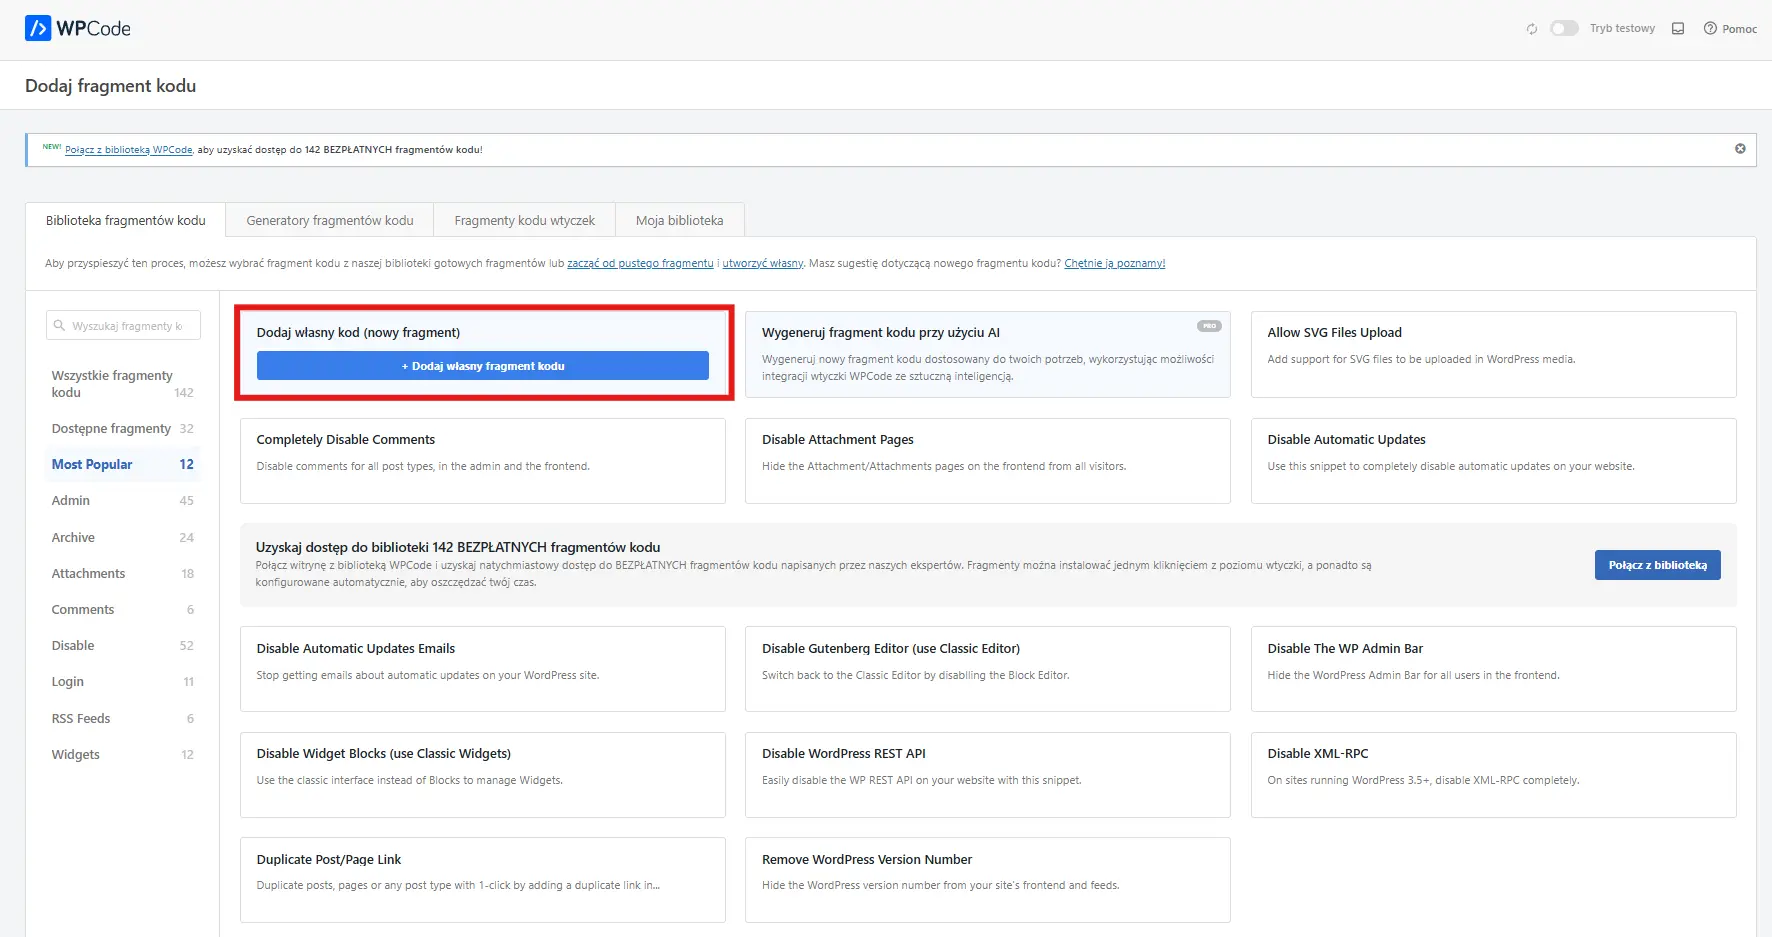Filter by Admin category
Viewport: 1772px width, 937px height.
pyautogui.click(x=71, y=501)
